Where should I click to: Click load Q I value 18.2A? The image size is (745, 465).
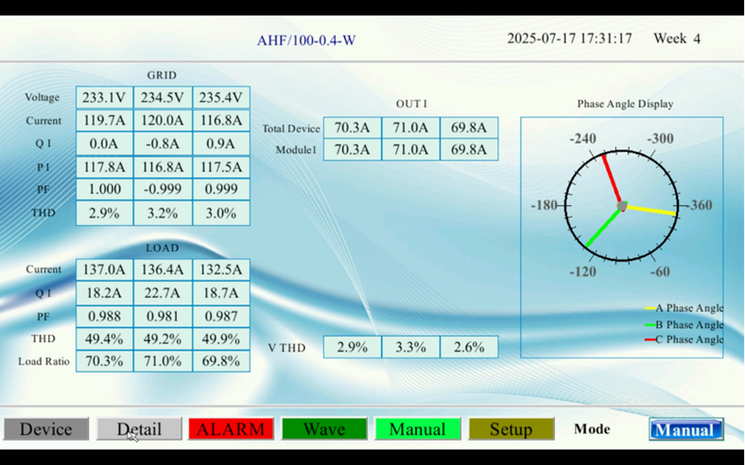coord(105,293)
